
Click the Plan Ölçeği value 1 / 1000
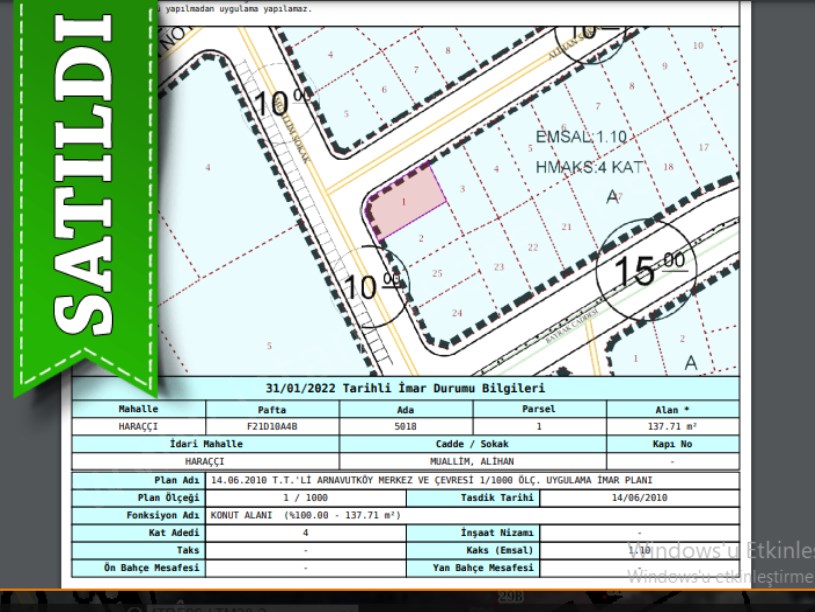(305, 497)
